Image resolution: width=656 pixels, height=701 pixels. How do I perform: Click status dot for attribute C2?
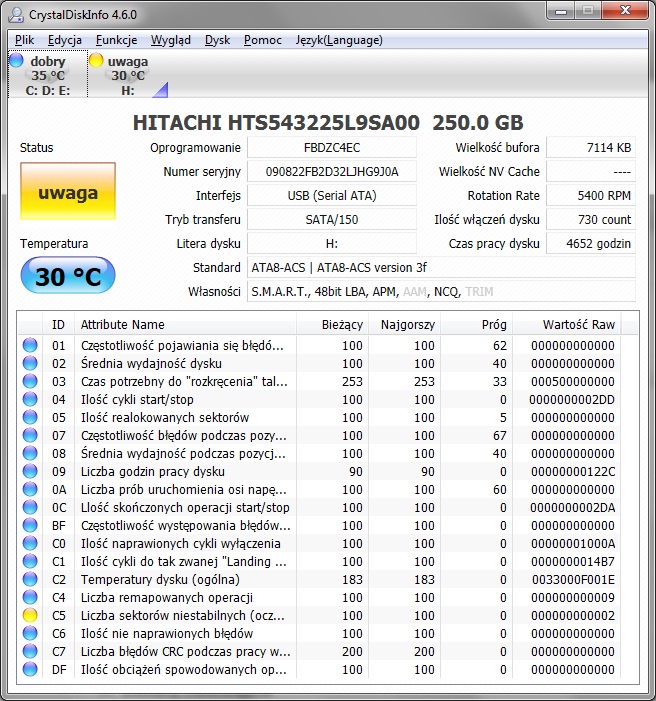pyautogui.click(x=30, y=579)
